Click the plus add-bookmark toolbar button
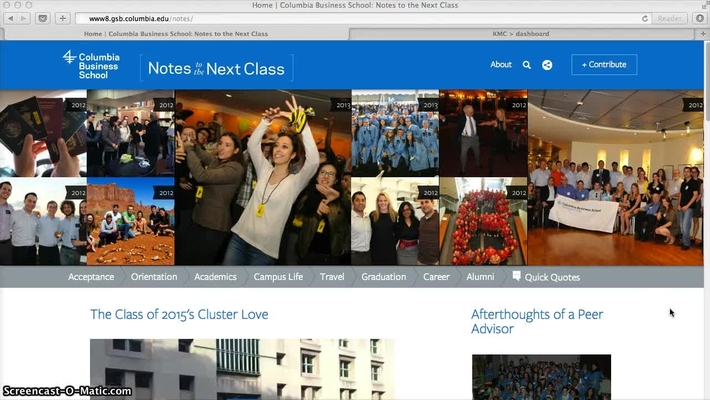Viewport: 710px width, 400px height. click(62, 19)
